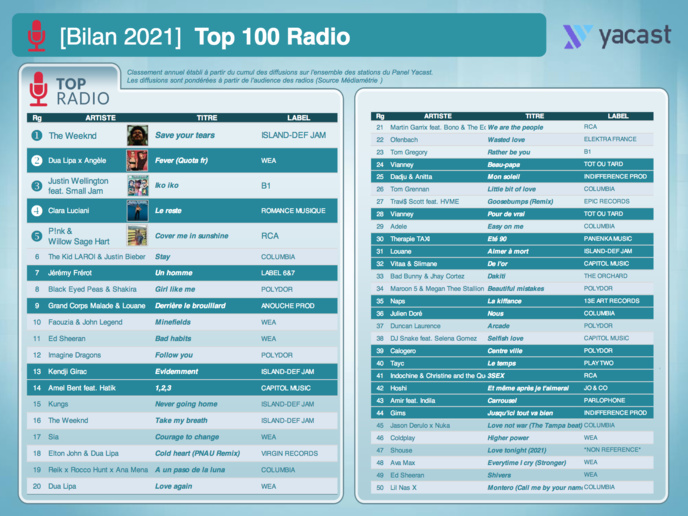Click the red microphone icon in header banner
Image resolution: width=688 pixels, height=516 pixels.
point(36,36)
